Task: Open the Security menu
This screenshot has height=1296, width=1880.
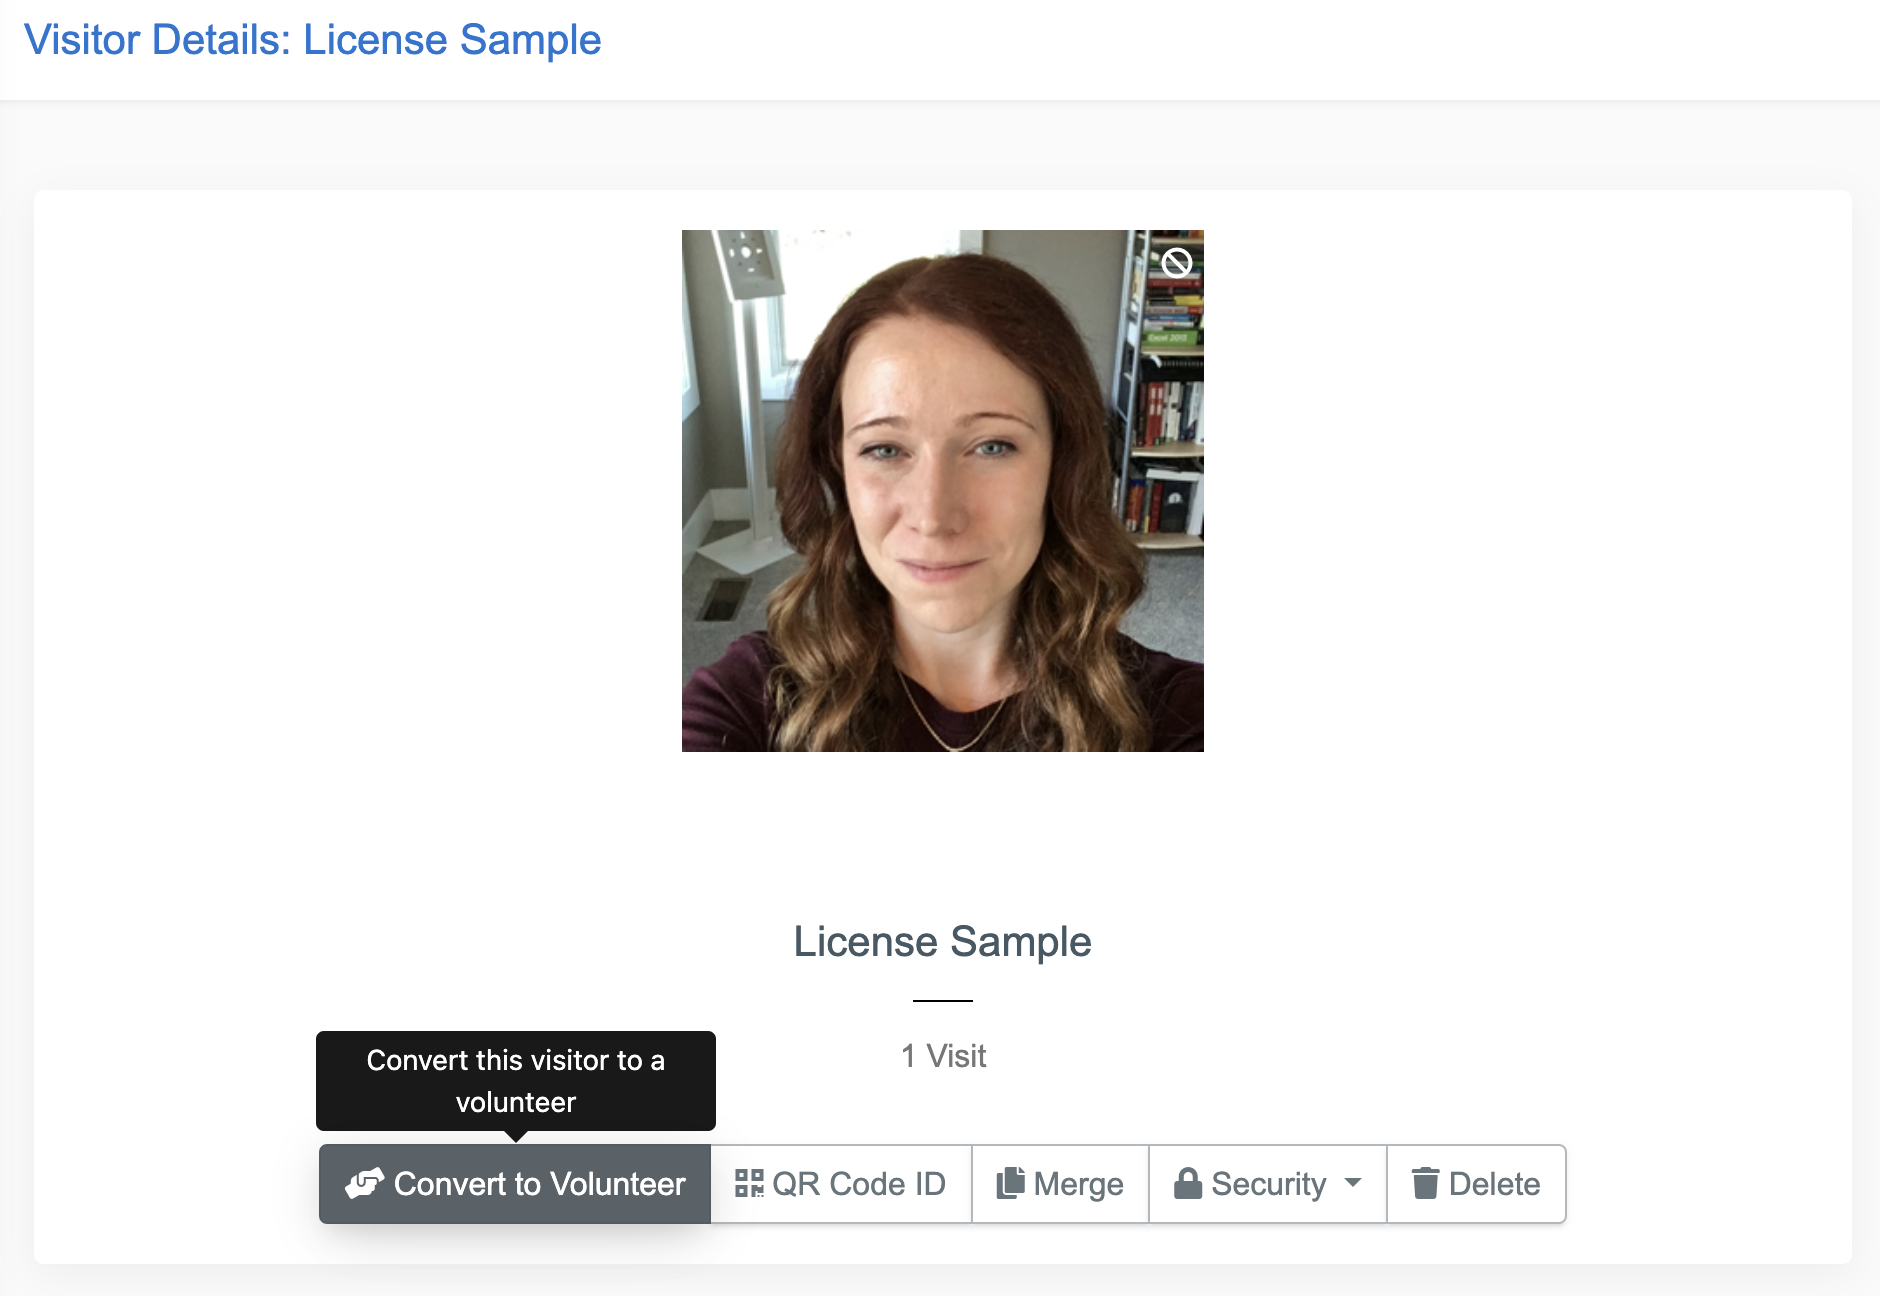Action: click(1268, 1184)
